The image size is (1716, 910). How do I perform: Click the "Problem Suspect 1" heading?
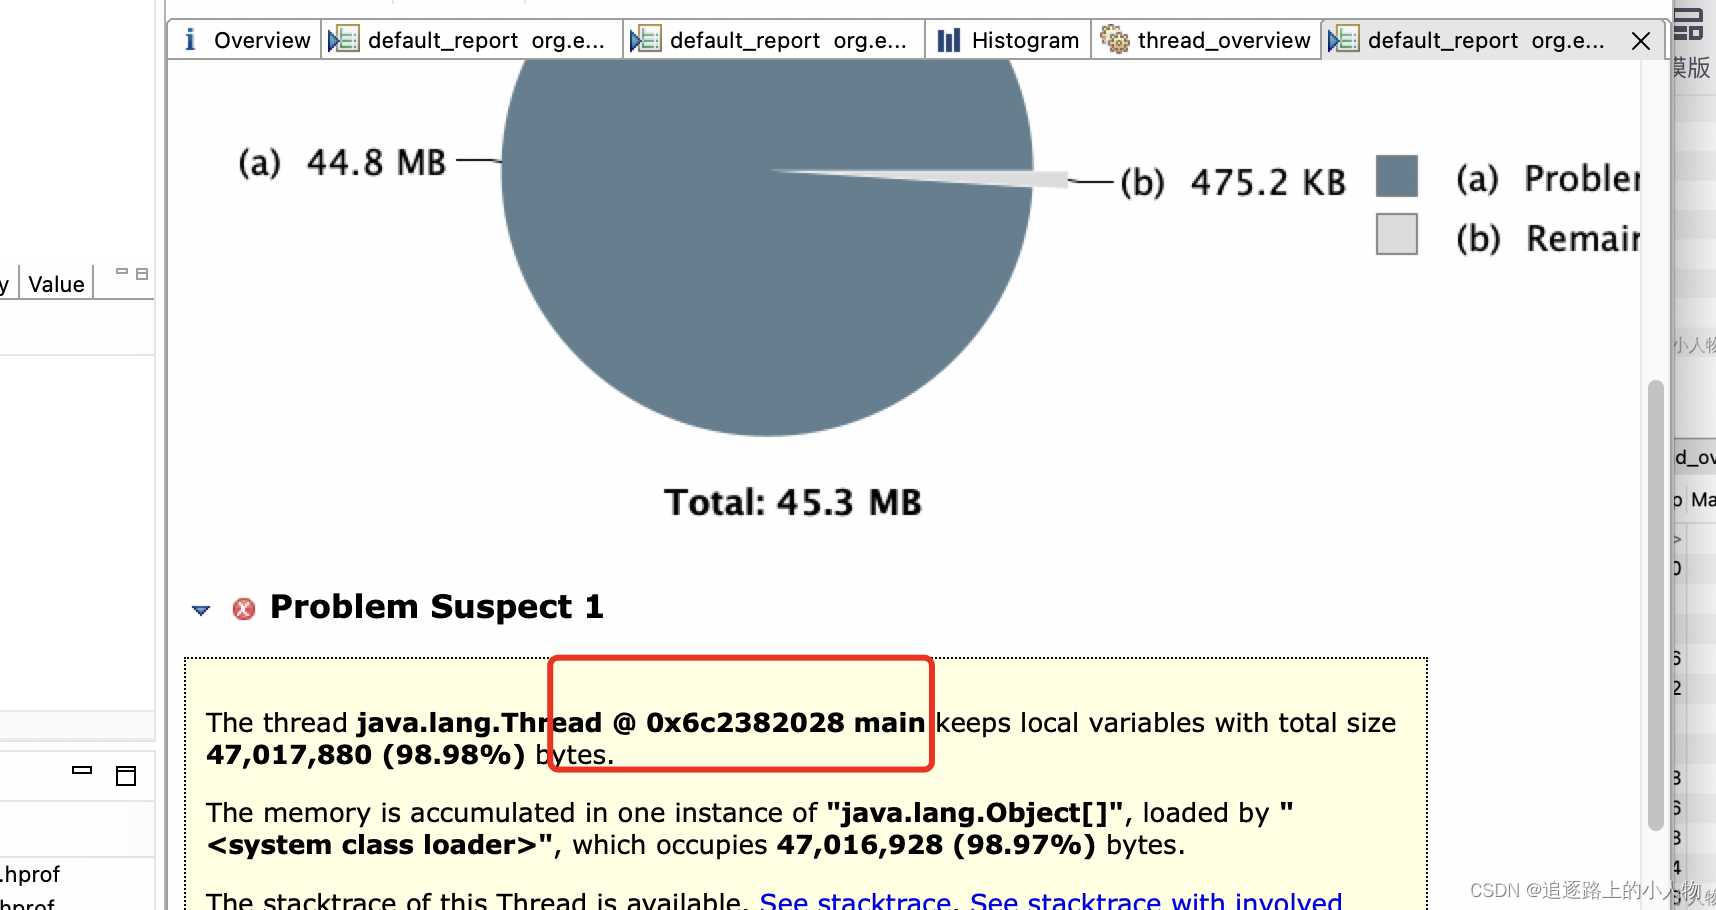pos(437,607)
